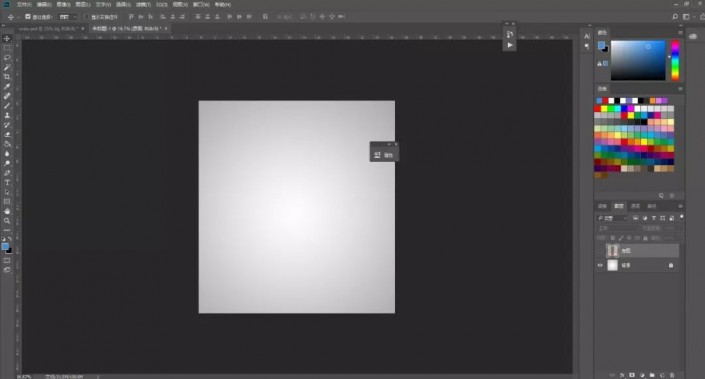This screenshot has width=705, height=379.
Task: Select the Path Selection tool
Action: tap(7, 192)
